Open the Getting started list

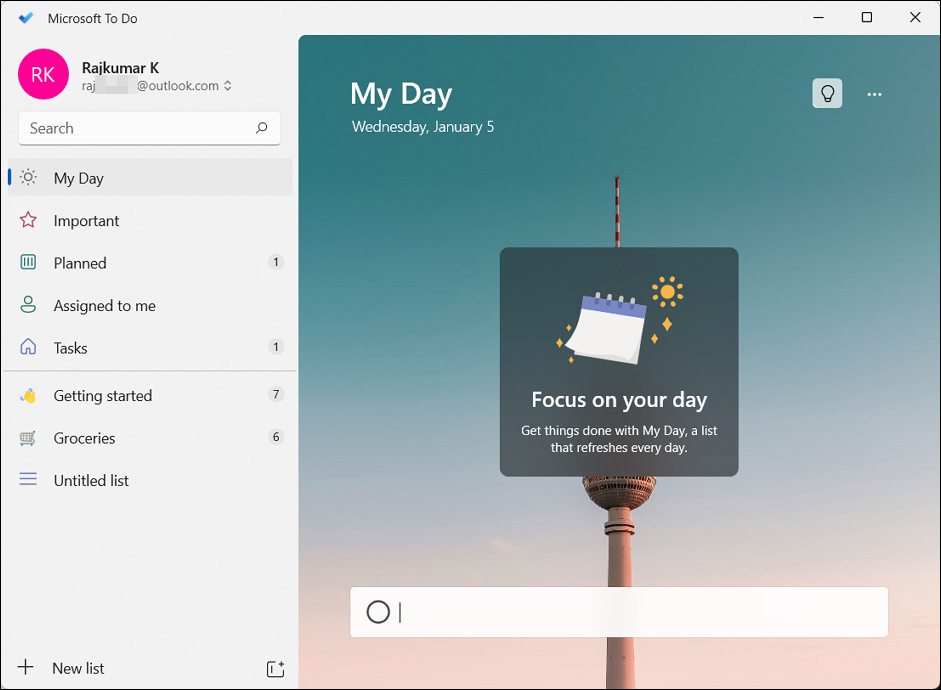[x=150, y=395]
